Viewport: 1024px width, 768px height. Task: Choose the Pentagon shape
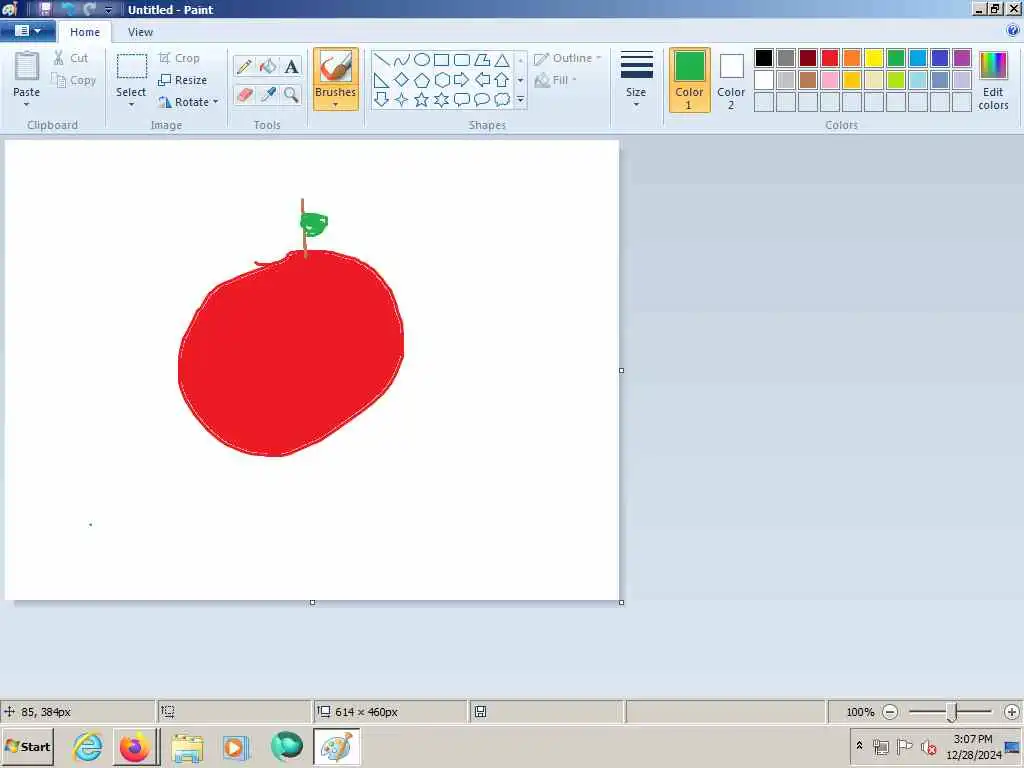422,80
